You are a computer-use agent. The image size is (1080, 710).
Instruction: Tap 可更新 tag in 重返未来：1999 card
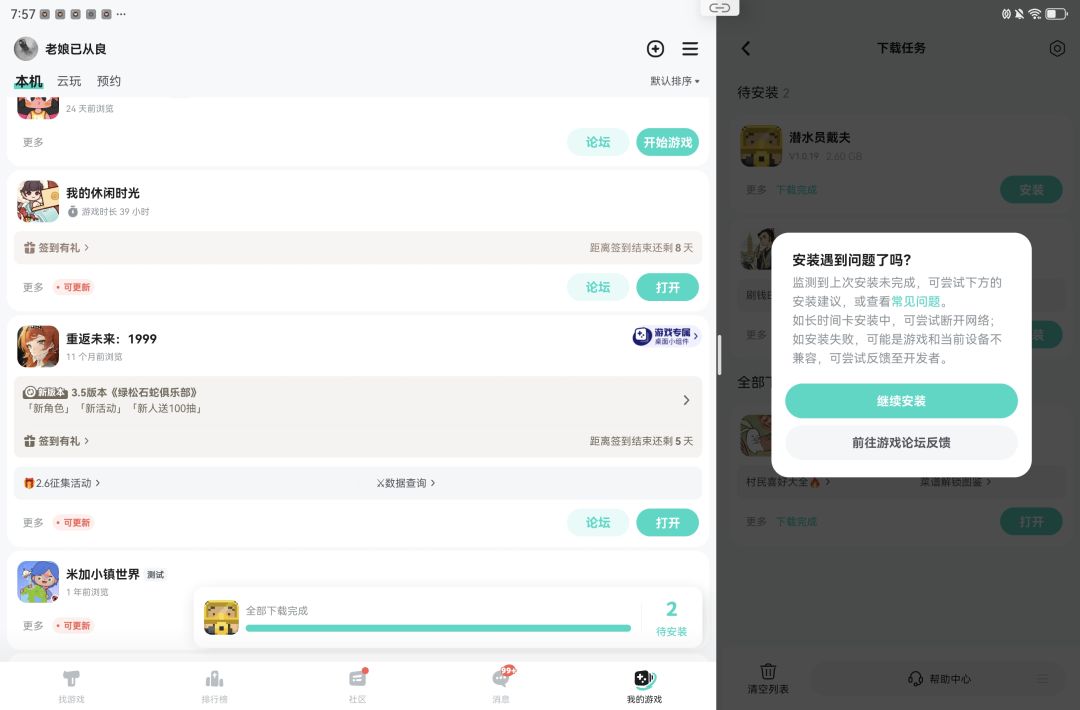click(x=74, y=523)
